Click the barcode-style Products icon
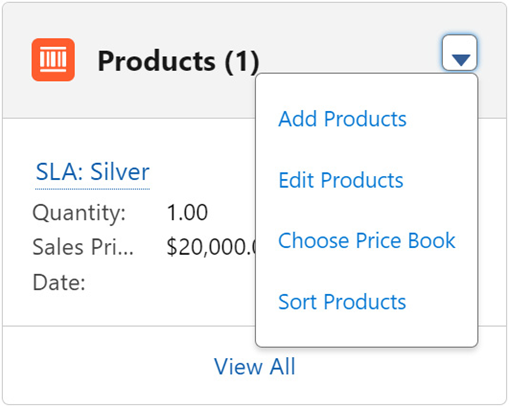 click(x=53, y=60)
